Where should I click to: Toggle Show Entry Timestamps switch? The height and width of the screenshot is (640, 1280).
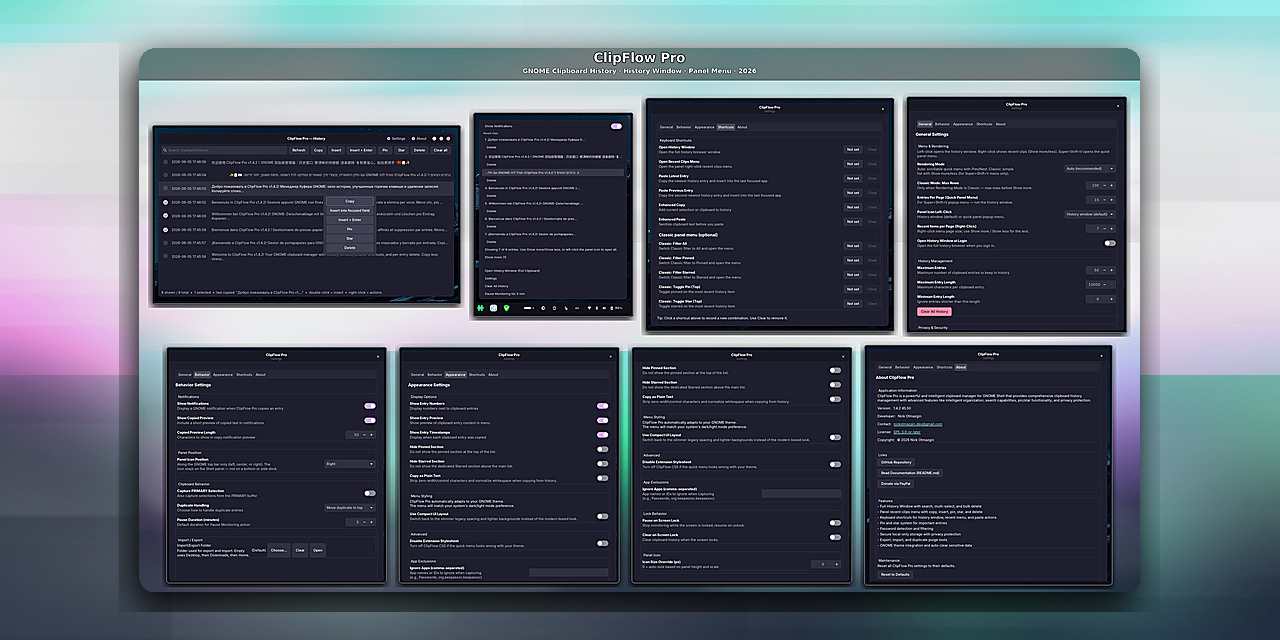click(x=603, y=435)
